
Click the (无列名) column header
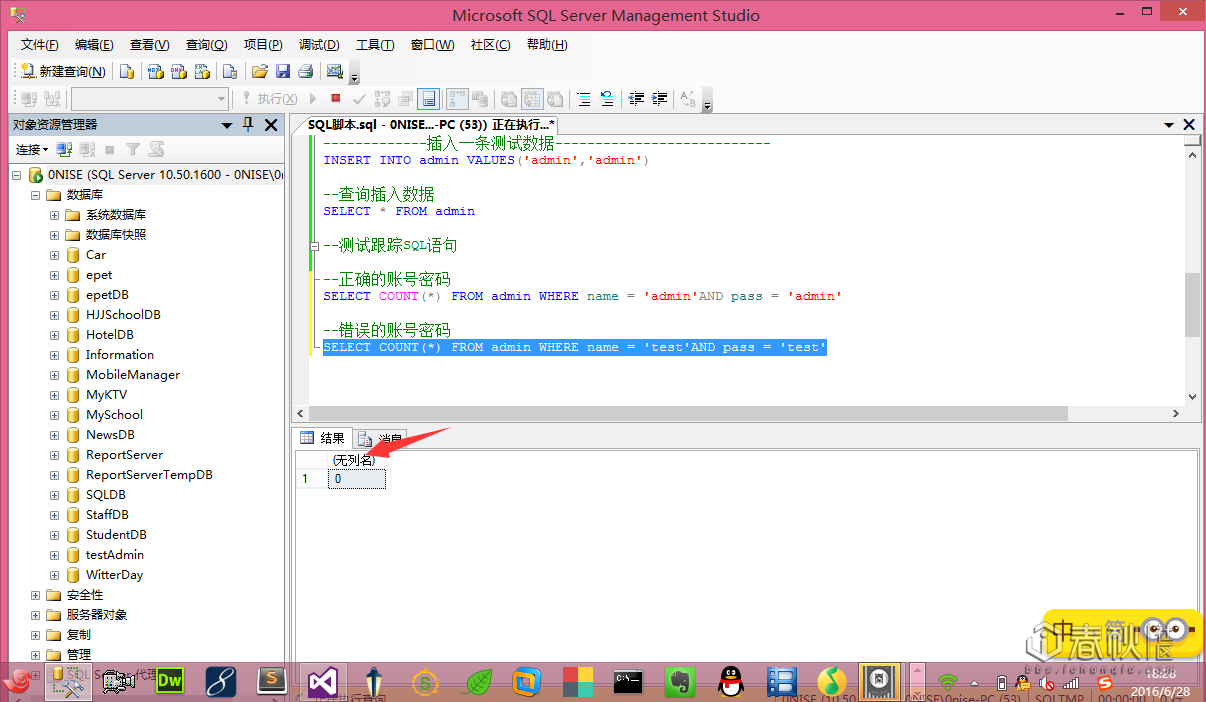[x=356, y=460]
